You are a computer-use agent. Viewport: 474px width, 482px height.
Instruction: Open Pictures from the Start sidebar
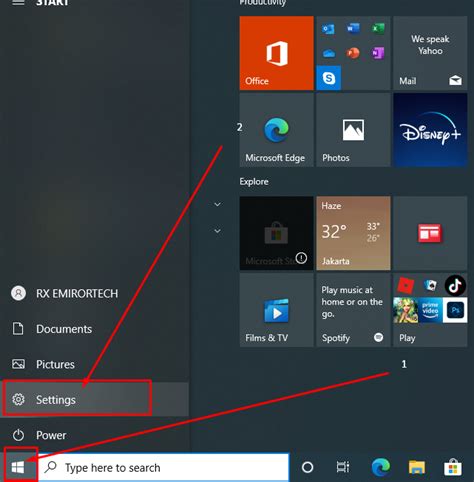[x=95, y=364]
